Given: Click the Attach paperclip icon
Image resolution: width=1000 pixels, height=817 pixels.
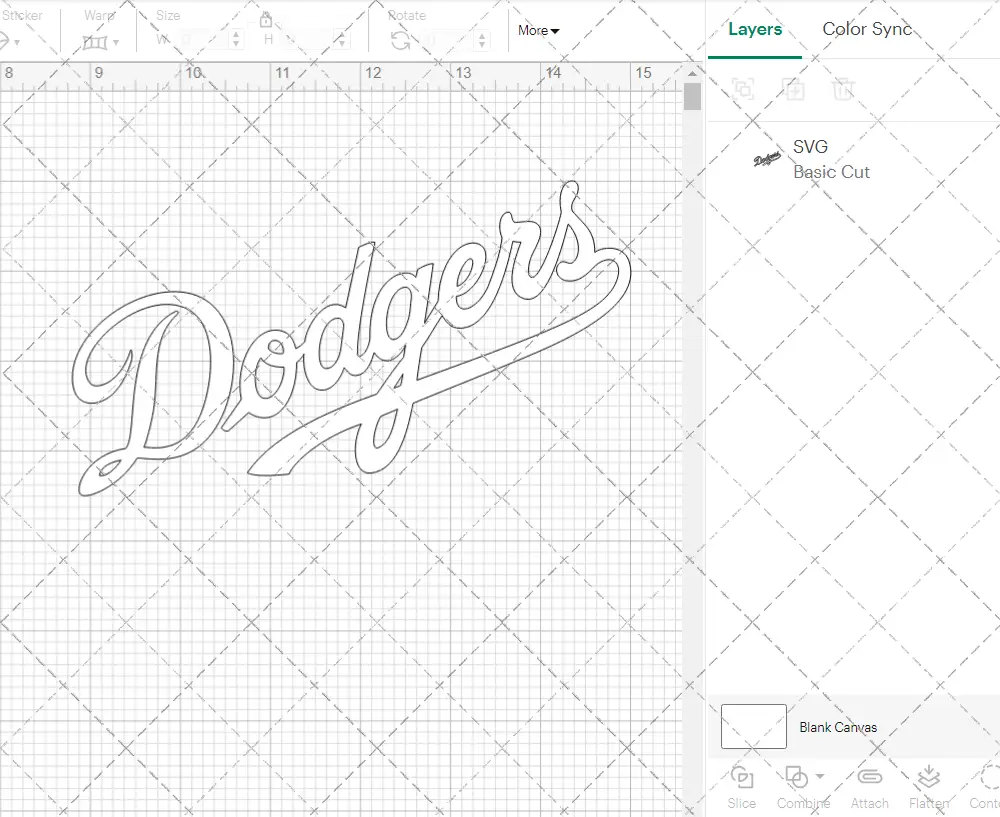Looking at the screenshot, I should click(869, 778).
